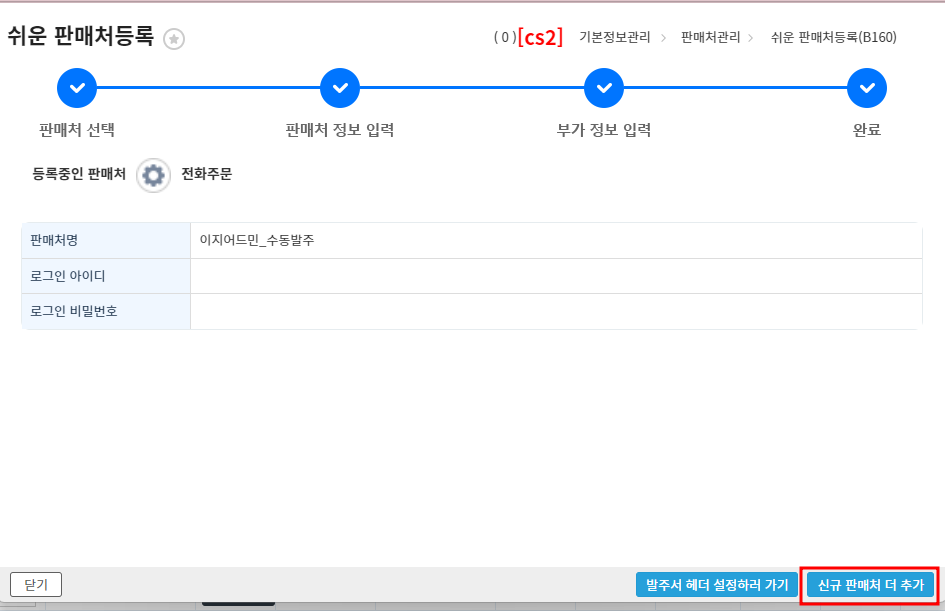The image size is (945, 611).
Task: Go to 발주서 헤더 설정하러 가기
Action: click(717, 585)
